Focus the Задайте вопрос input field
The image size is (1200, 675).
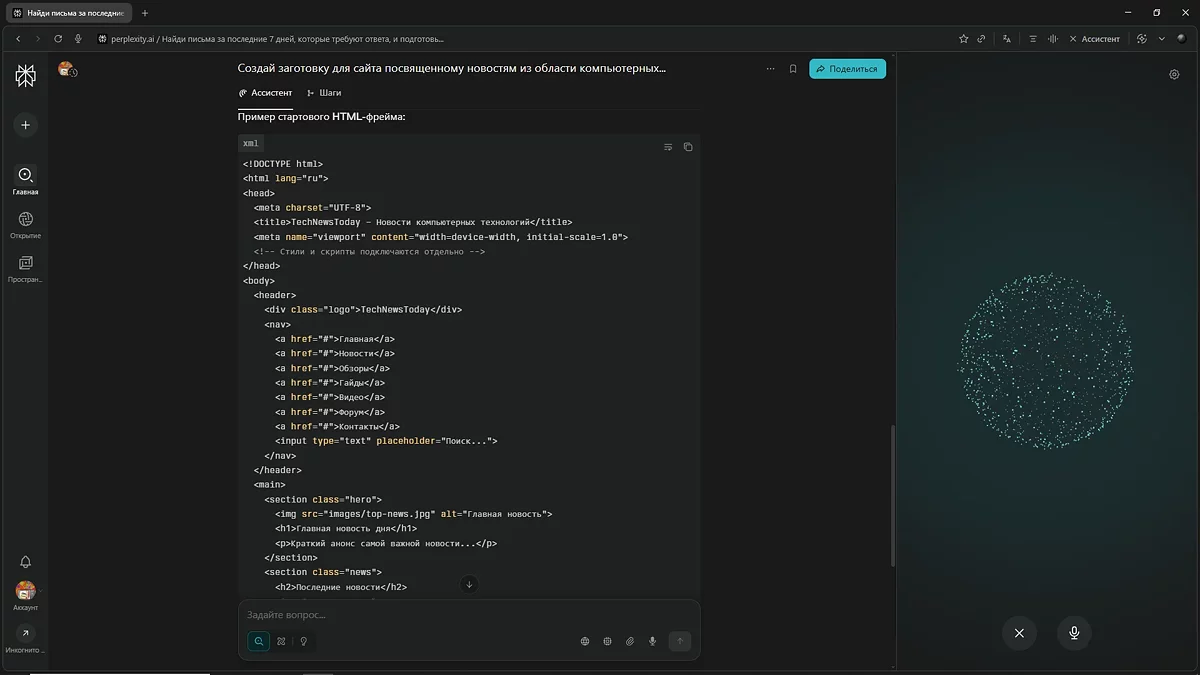point(469,615)
